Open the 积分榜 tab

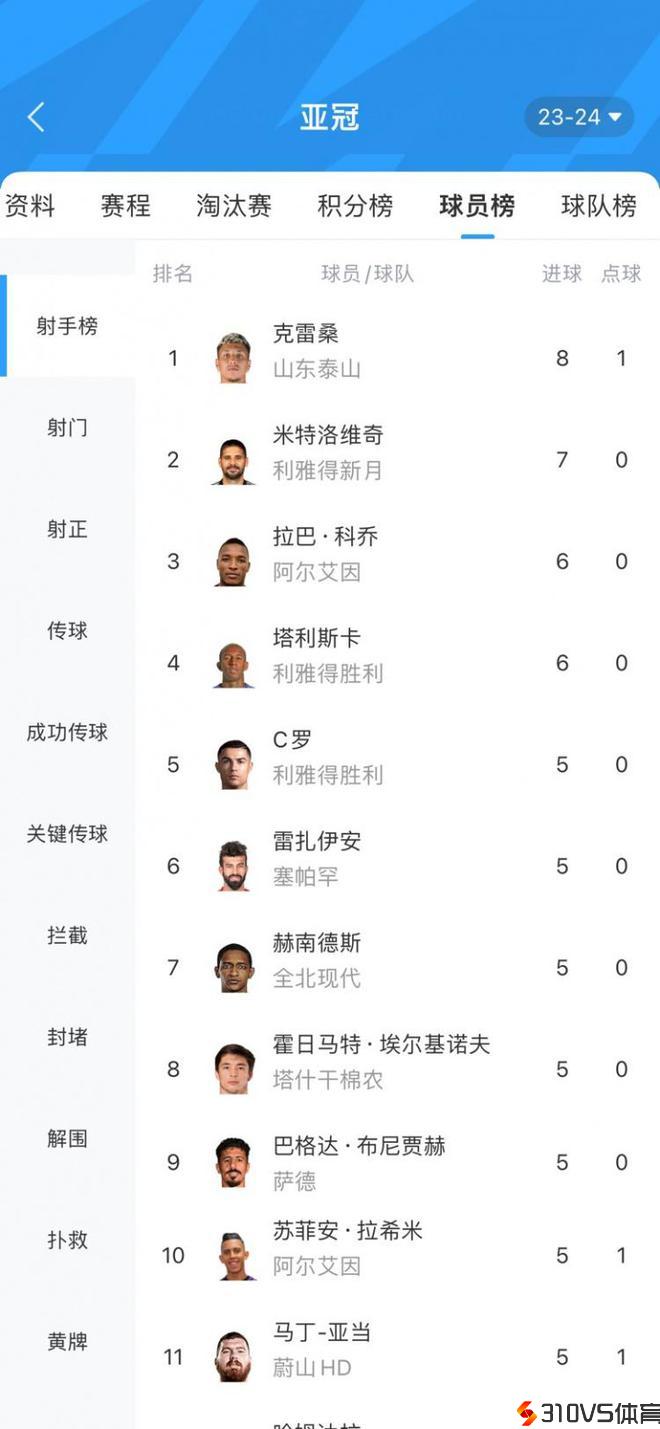tap(355, 206)
